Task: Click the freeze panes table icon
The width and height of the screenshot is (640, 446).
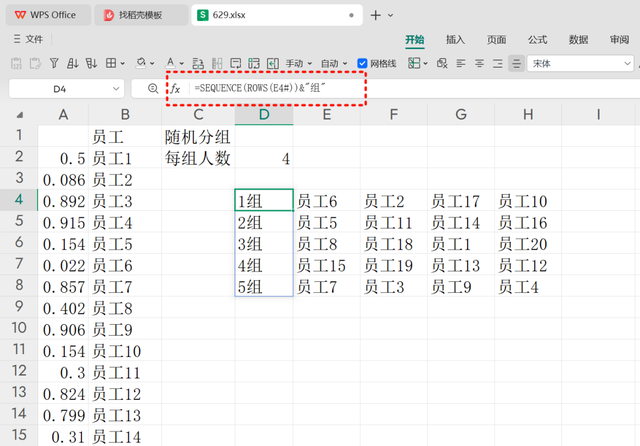Action: point(414,63)
